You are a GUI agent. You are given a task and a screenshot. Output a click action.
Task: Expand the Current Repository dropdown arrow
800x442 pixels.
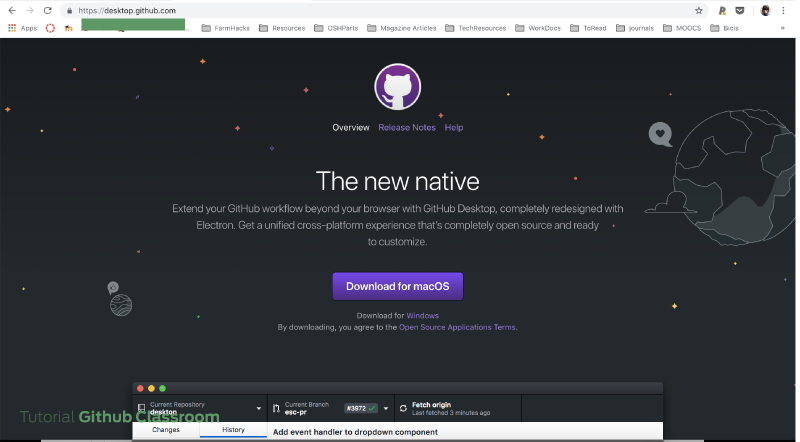tap(259, 408)
